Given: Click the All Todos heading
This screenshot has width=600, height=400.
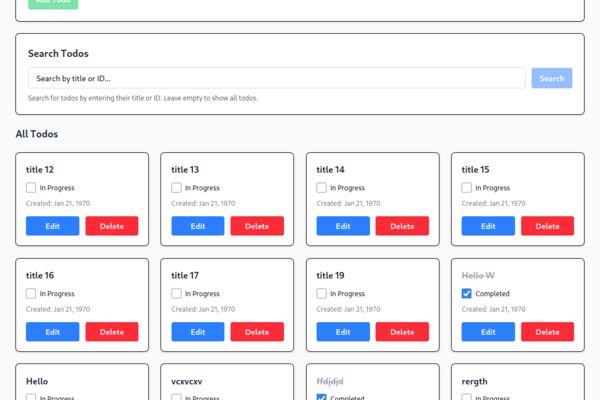Looking at the screenshot, I should [37, 134].
